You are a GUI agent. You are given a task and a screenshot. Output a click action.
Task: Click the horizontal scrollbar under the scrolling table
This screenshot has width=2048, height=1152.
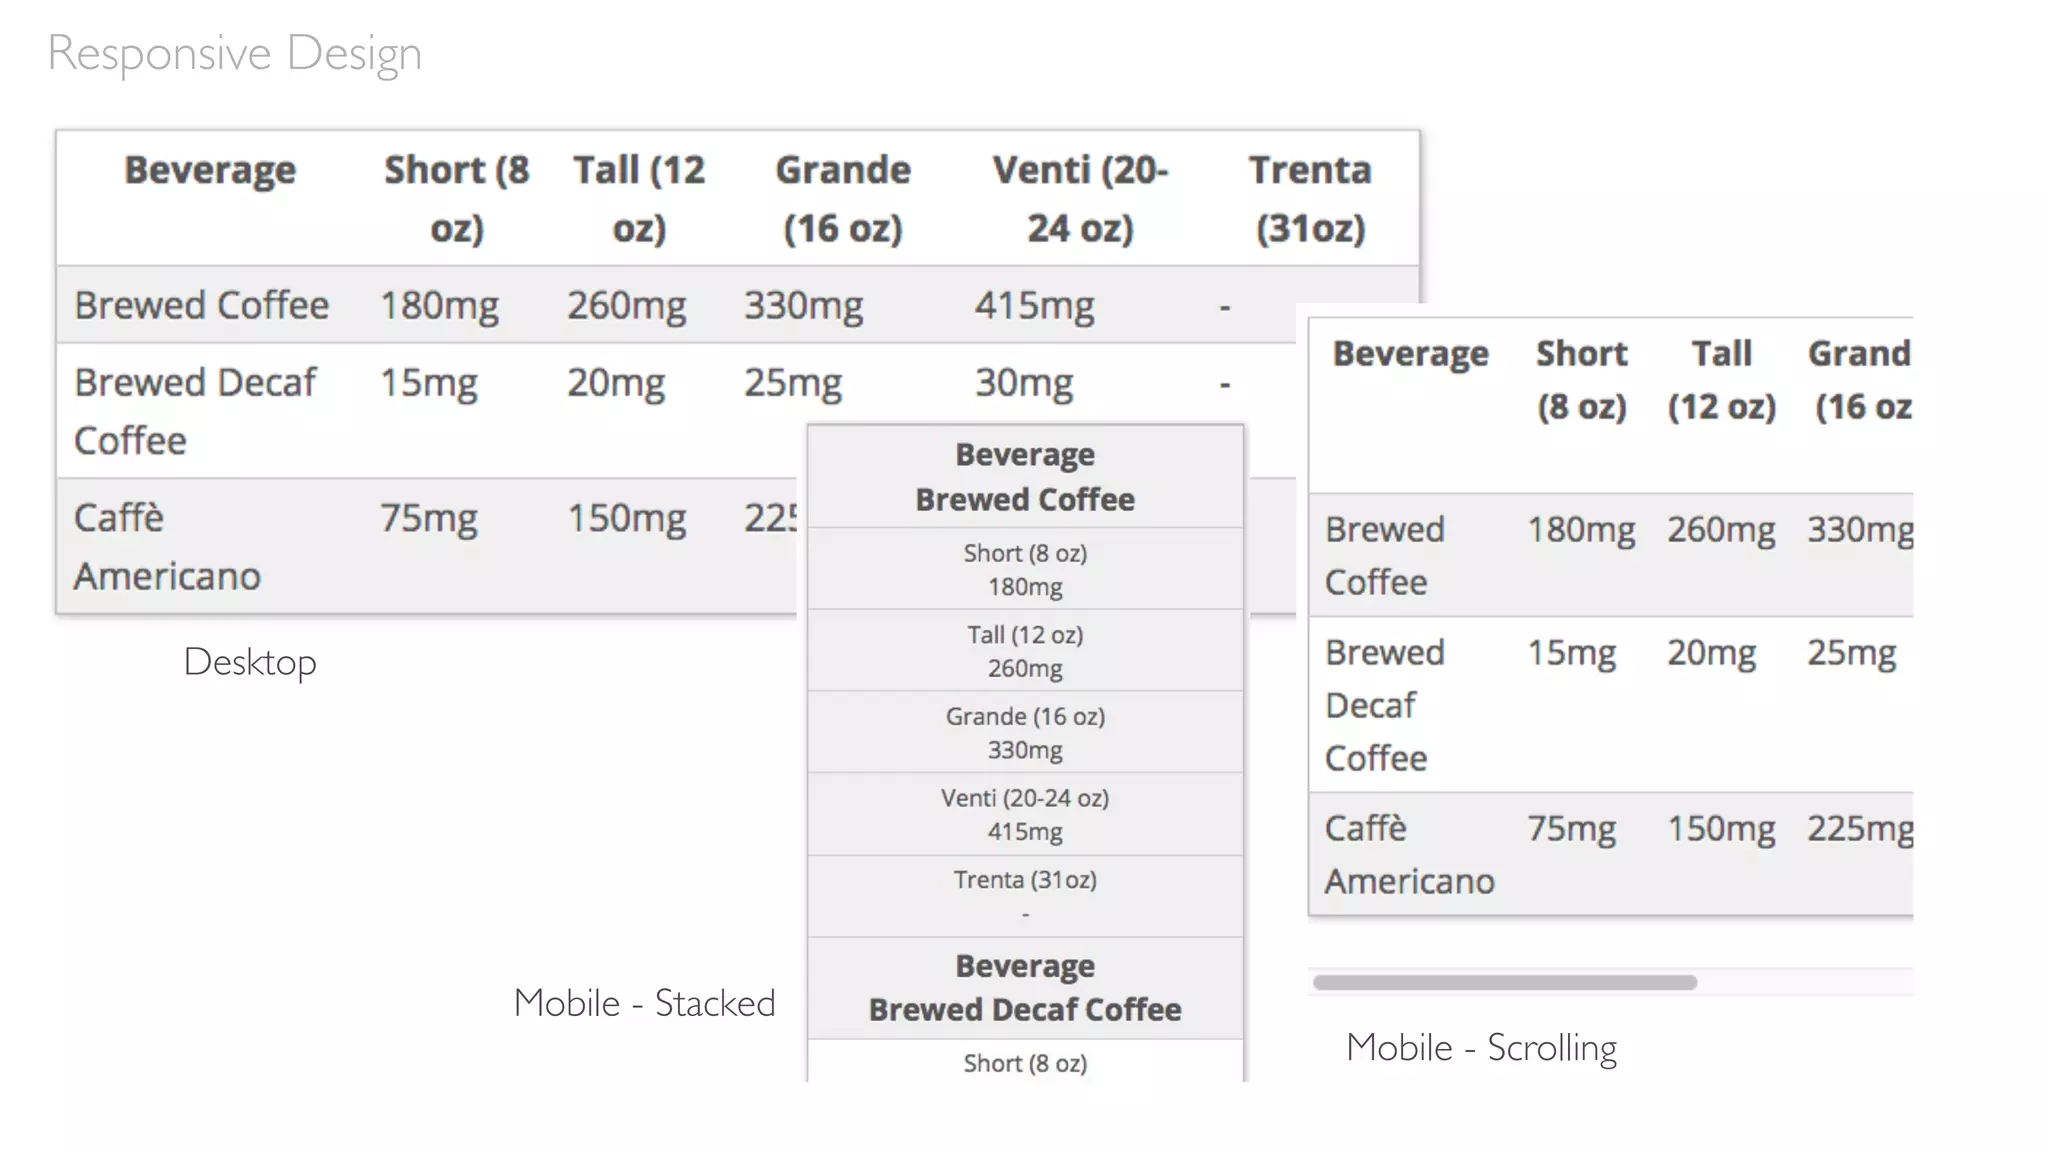[1504, 982]
